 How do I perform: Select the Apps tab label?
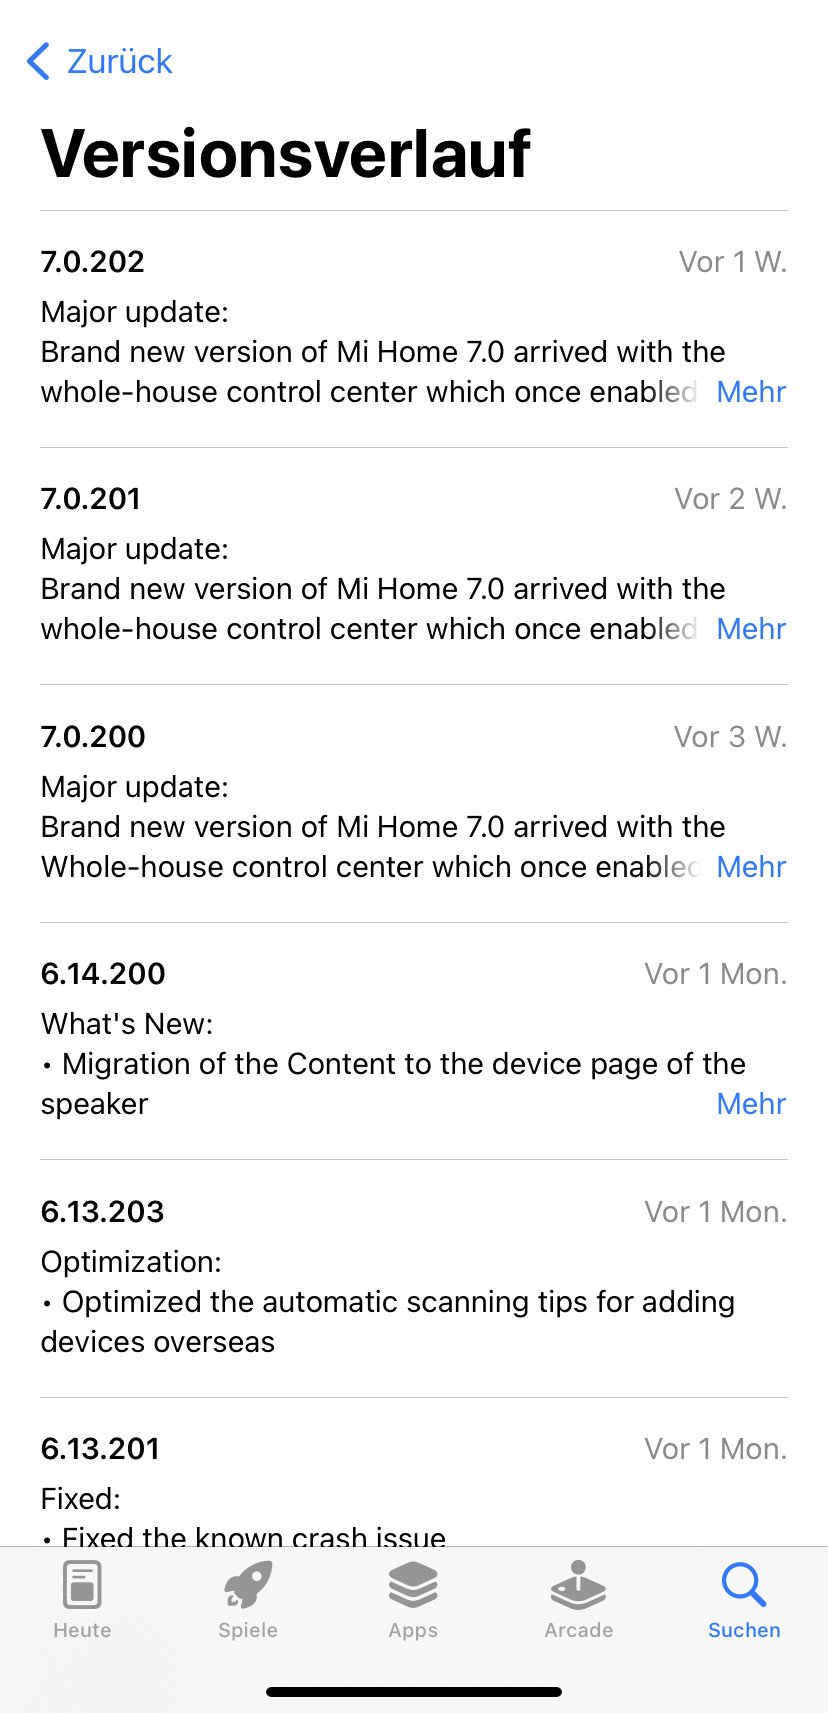413,1630
